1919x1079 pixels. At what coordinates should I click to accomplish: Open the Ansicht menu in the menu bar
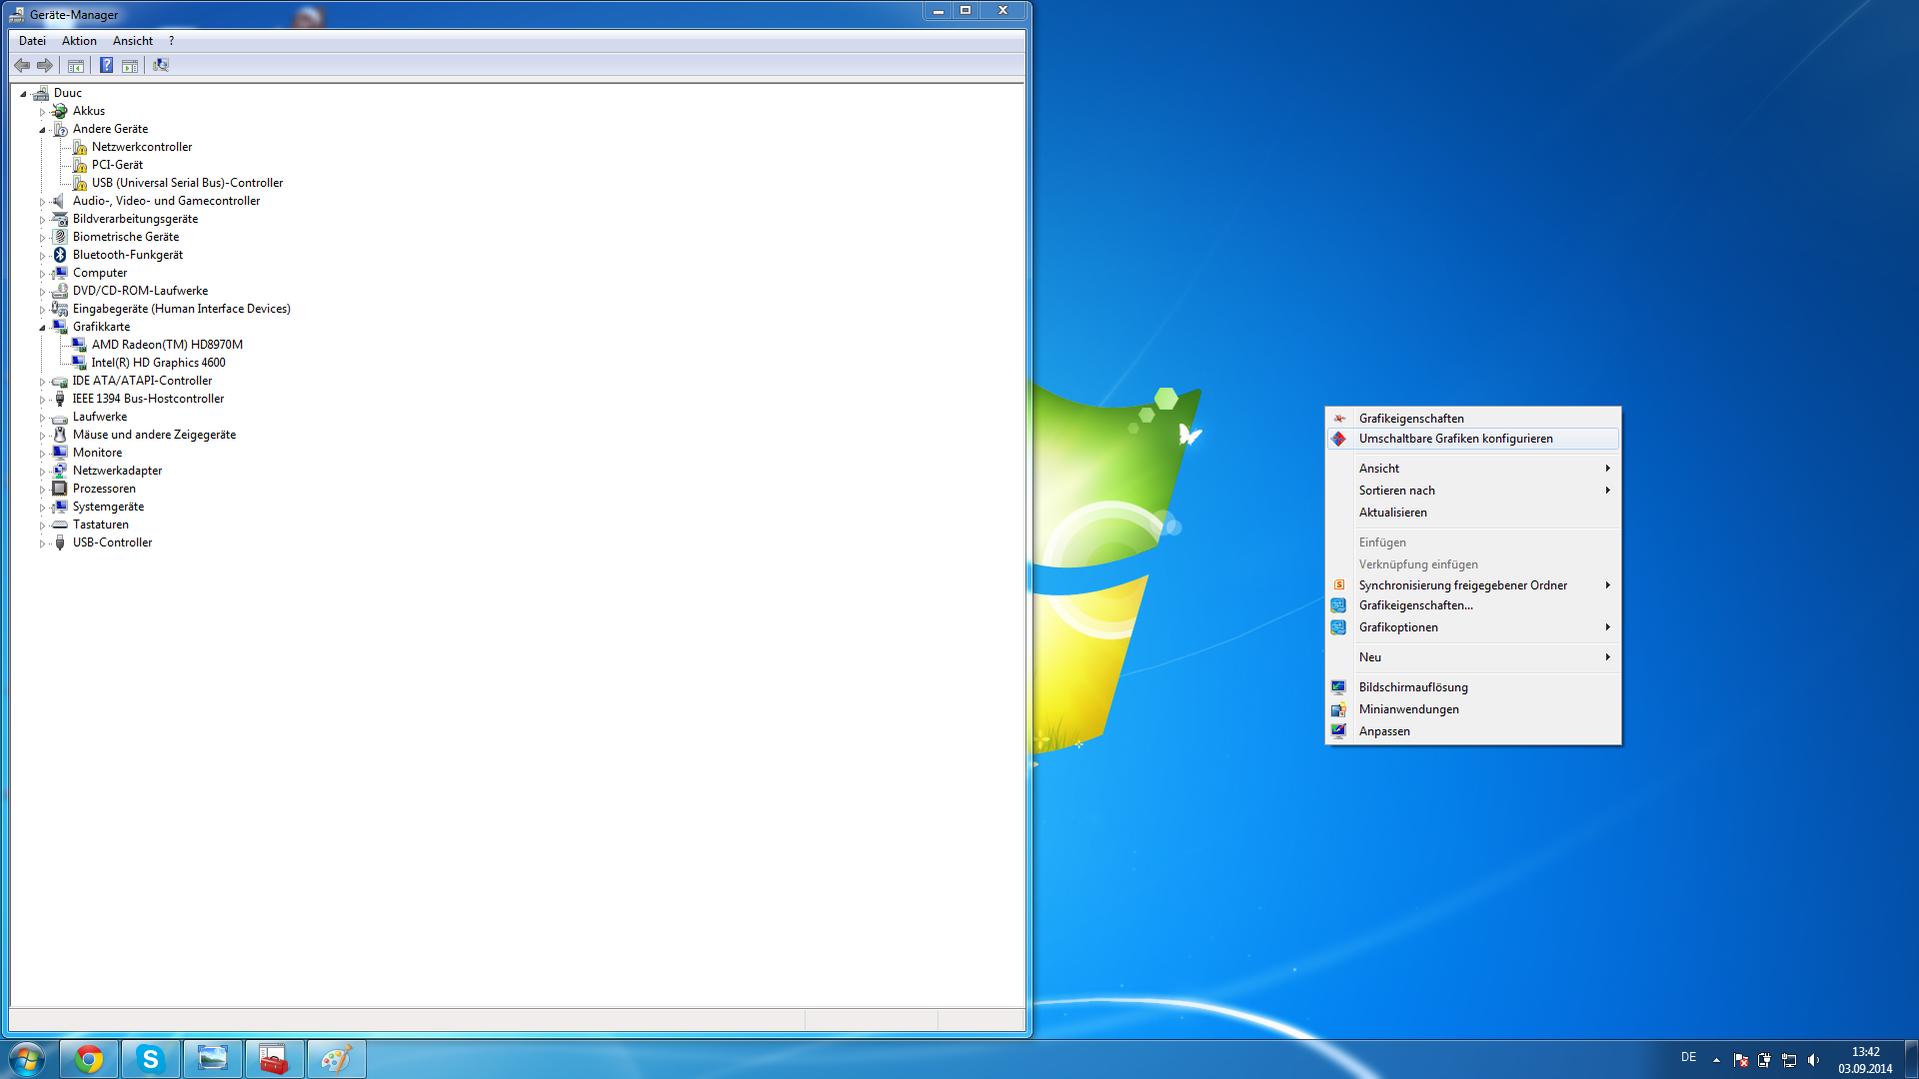click(x=133, y=41)
